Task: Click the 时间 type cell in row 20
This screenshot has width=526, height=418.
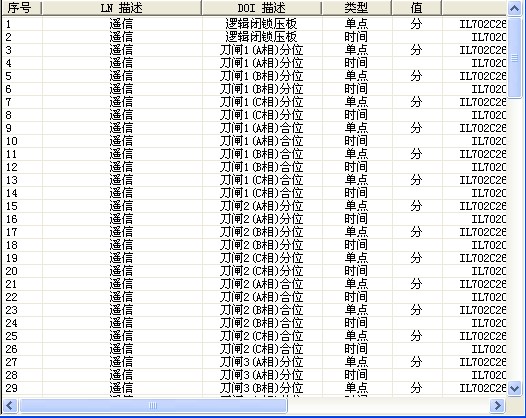Action: (x=357, y=271)
